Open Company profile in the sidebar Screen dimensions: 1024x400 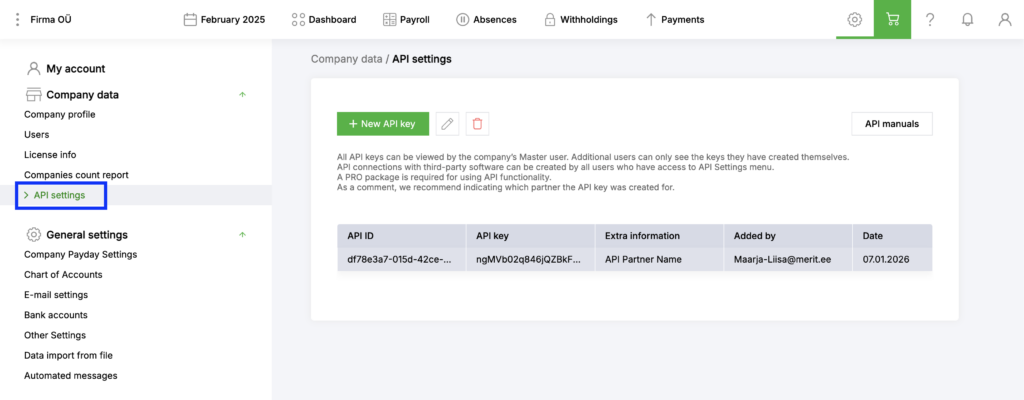pyautogui.click(x=60, y=114)
